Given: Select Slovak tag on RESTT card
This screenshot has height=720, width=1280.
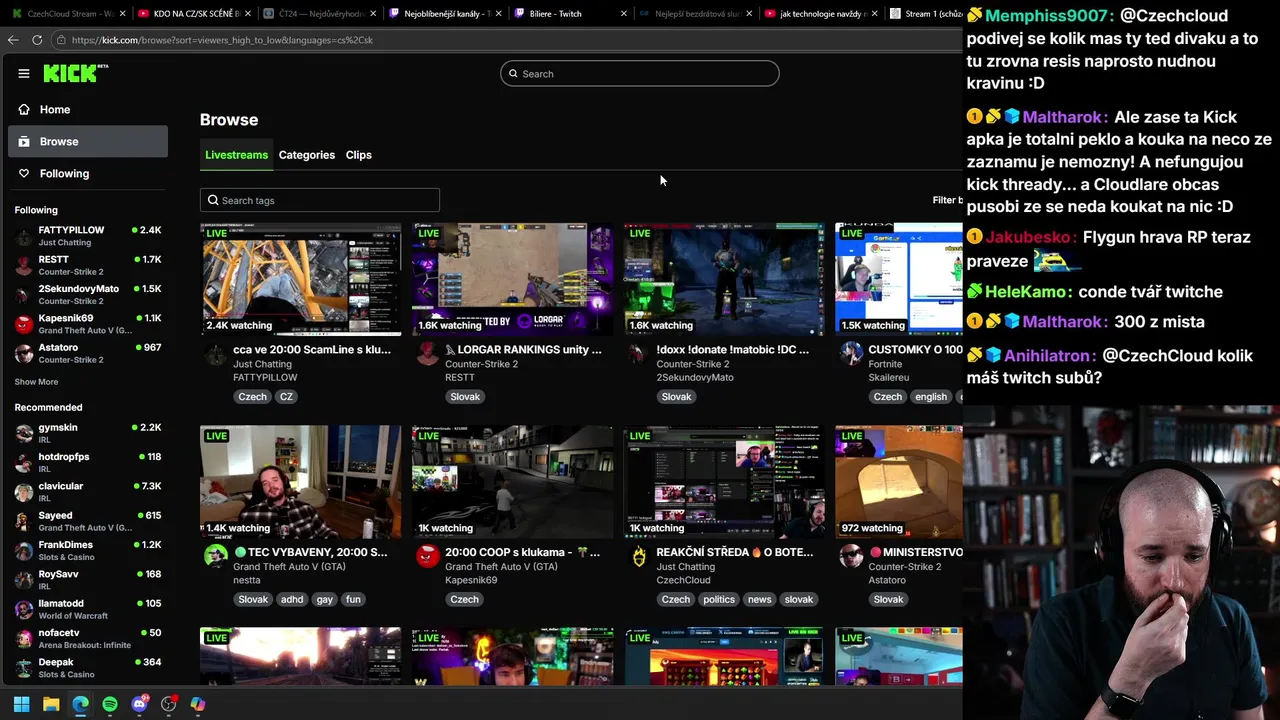Looking at the screenshot, I should coord(465,397).
